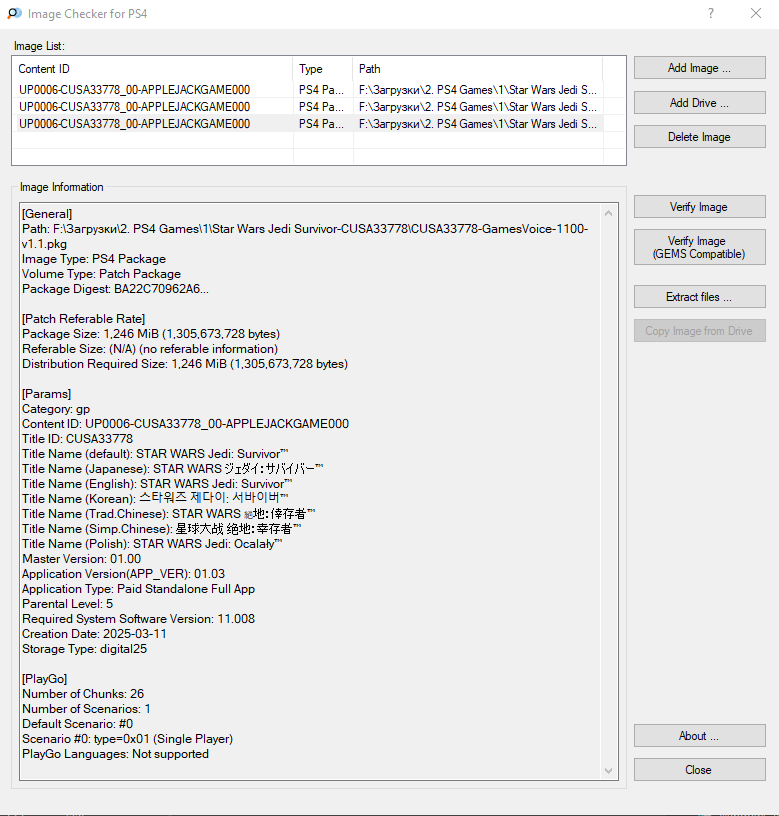Click the 'Title Name (Polish)' line

pos(152,544)
